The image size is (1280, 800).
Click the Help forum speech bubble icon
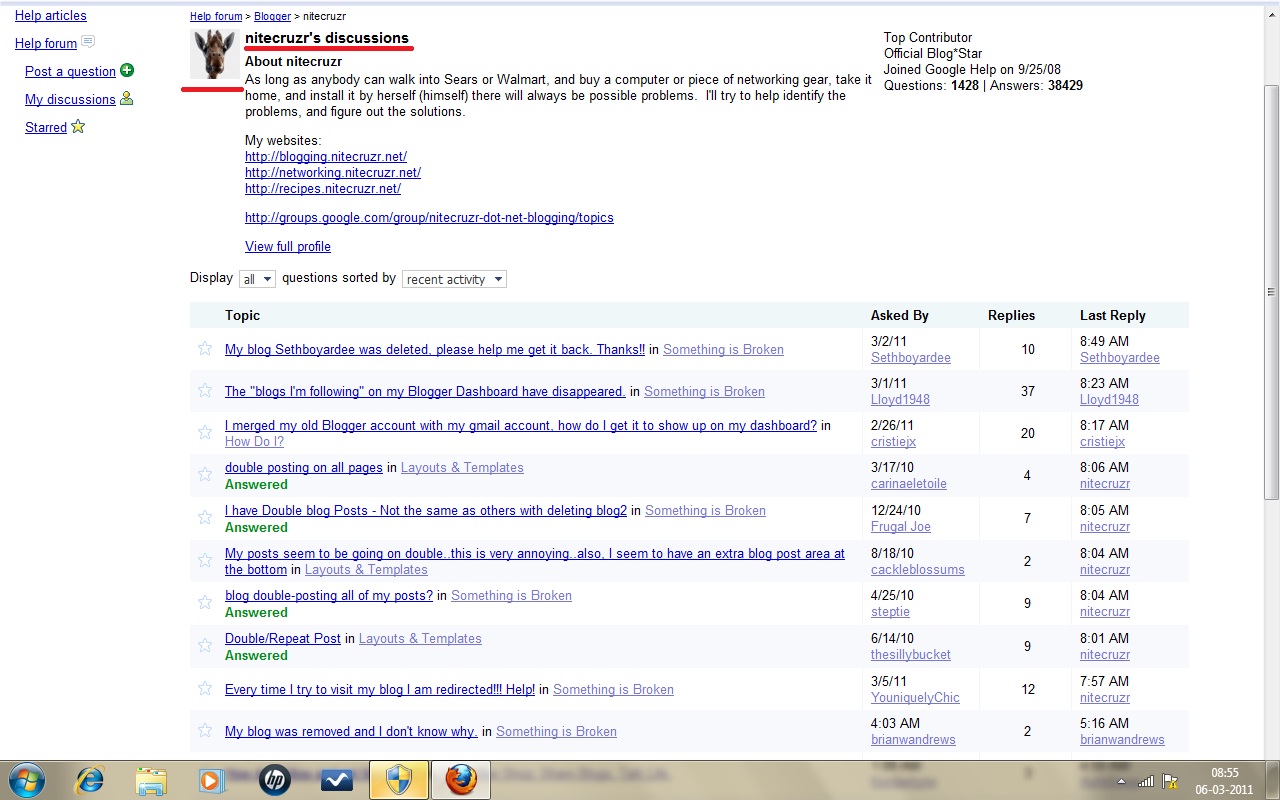pos(88,42)
